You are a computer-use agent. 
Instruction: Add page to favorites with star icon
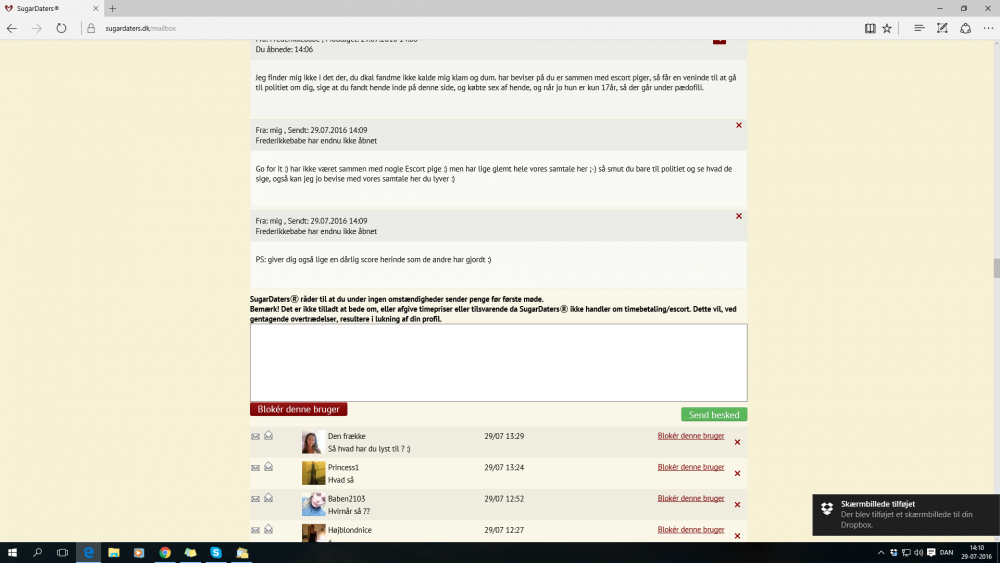(x=887, y=28)
